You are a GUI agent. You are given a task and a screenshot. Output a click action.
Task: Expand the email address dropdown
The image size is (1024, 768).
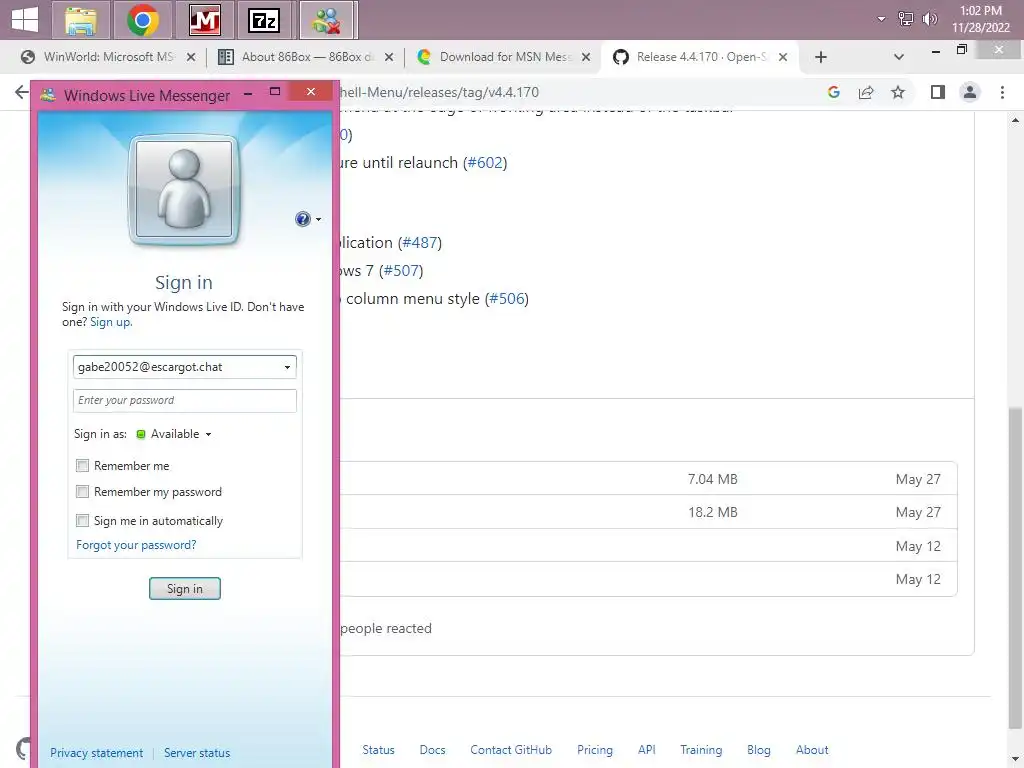pos(287,367)
